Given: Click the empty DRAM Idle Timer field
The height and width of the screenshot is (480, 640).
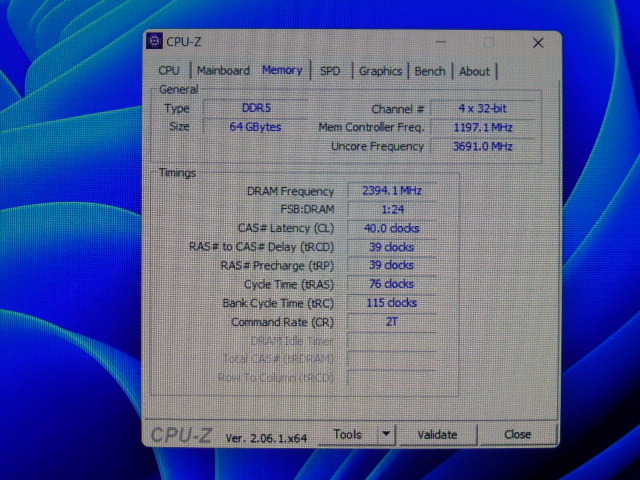Looking at the screenshot, I should pos(391,340).
